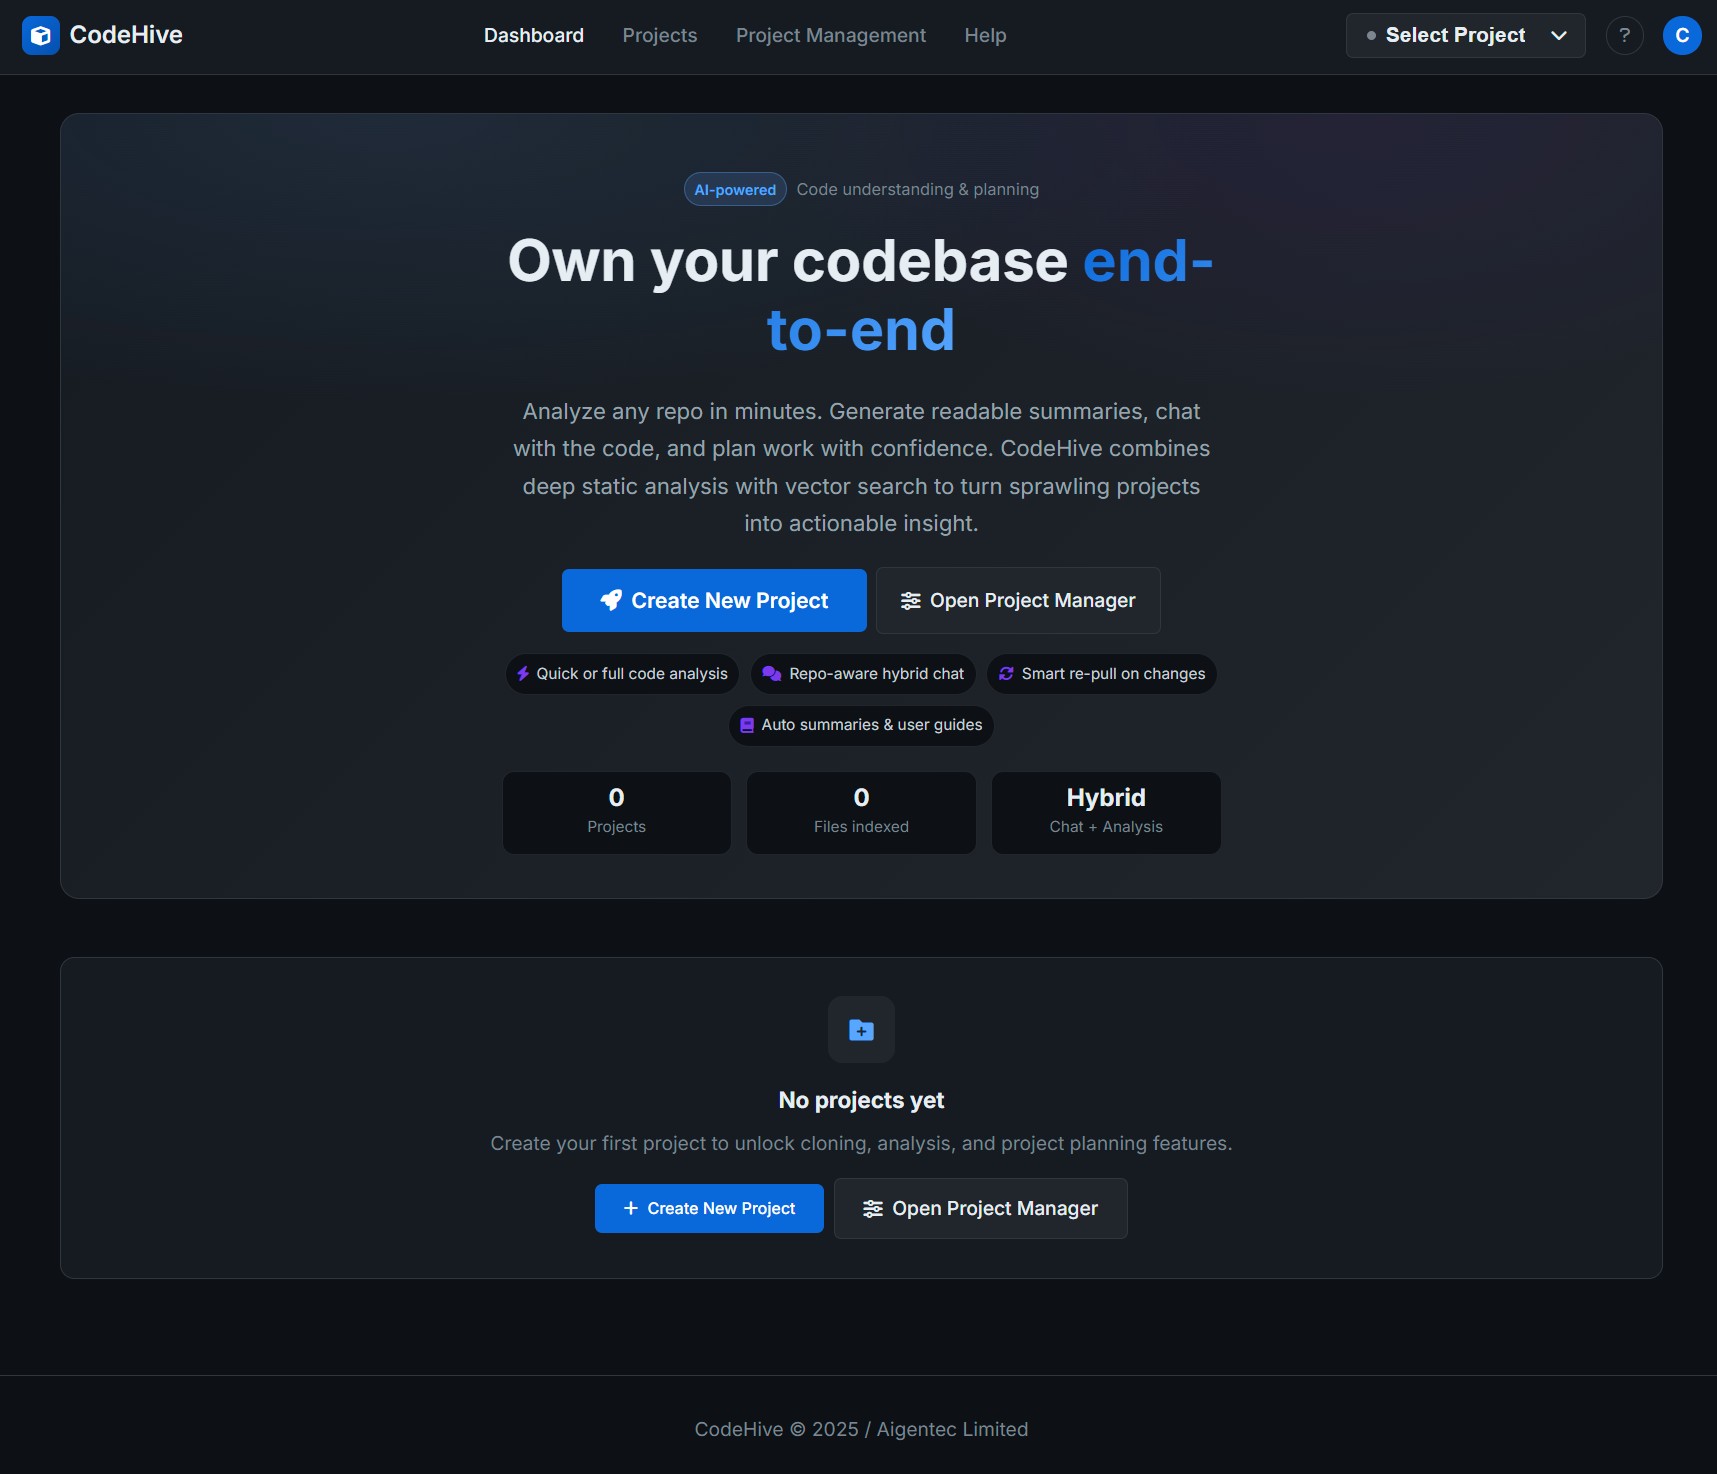
Task: Click the help question mark icon
Action: tap(1624, 35)
